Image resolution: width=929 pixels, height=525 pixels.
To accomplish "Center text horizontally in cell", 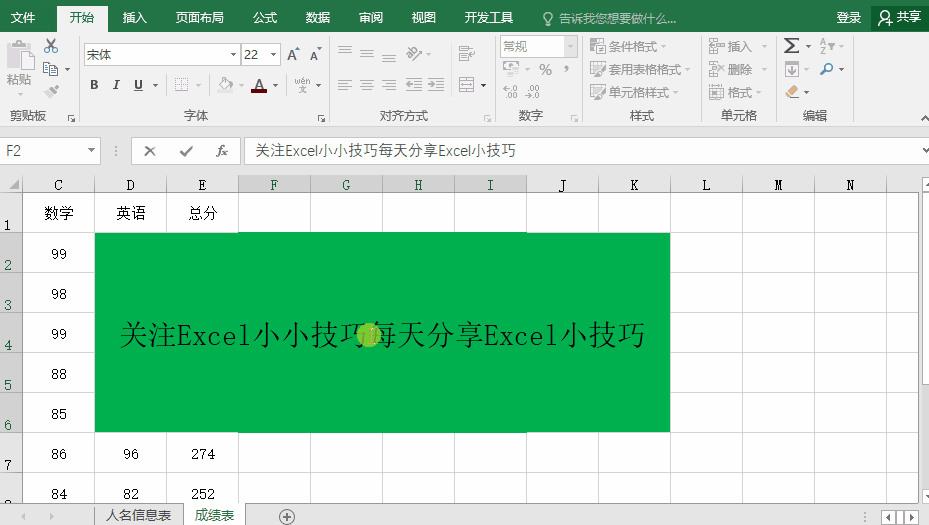I will [x=367, y=85].
